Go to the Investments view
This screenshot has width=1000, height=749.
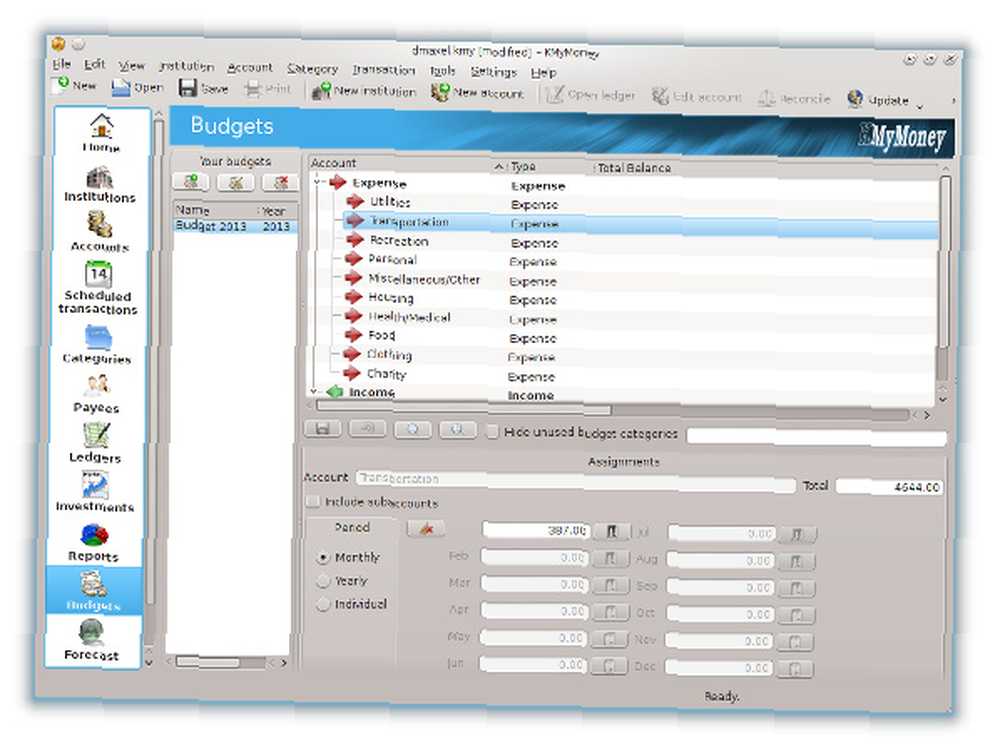click(94, 492)
